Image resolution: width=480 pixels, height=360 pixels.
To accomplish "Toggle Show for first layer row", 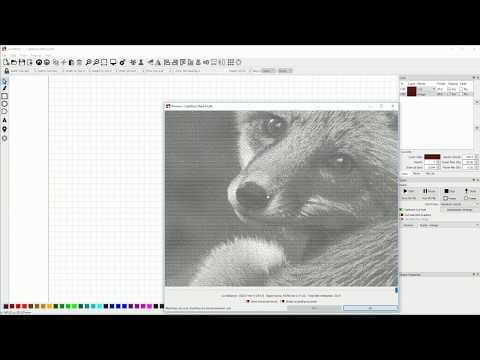I will [462, 89].
